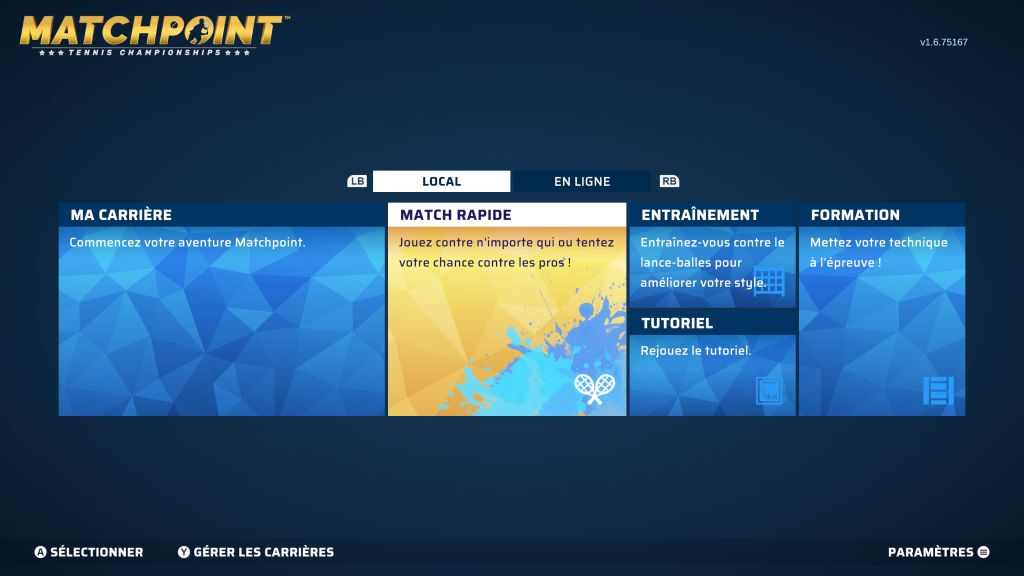Screen dimensions: 1024x576
Task: Click the ball machine net icon
Action: [769, 281]
